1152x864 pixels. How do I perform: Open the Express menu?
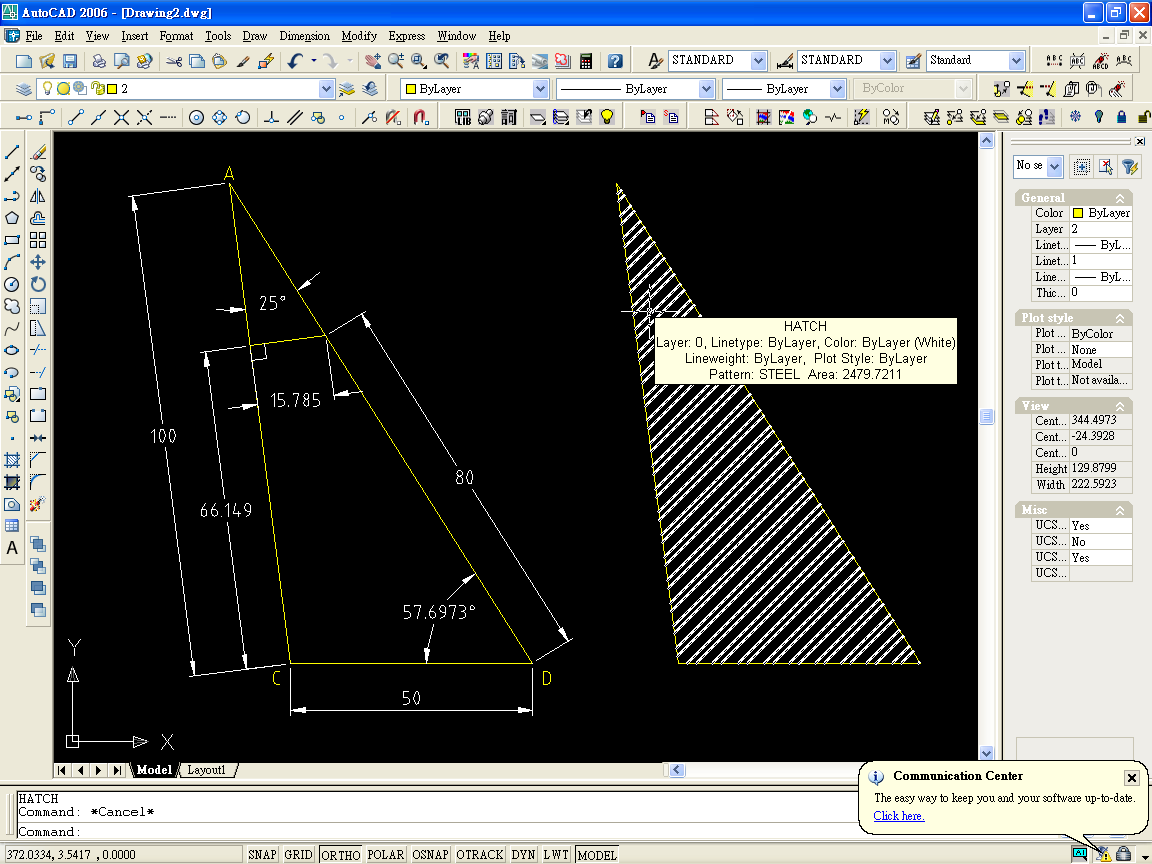click(x=407, y=36)
